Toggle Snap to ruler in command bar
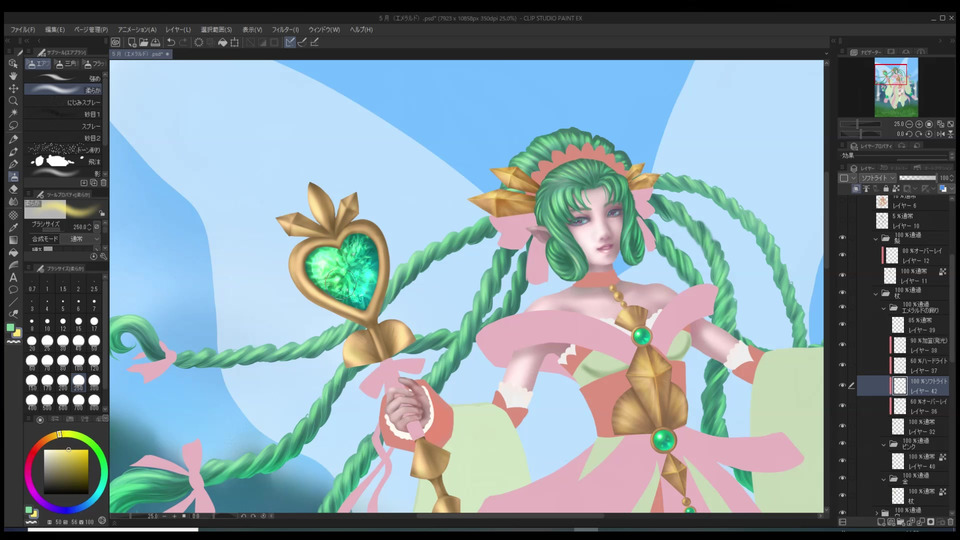The height and width of the screenshot is (540, 960). click(290, 42)
